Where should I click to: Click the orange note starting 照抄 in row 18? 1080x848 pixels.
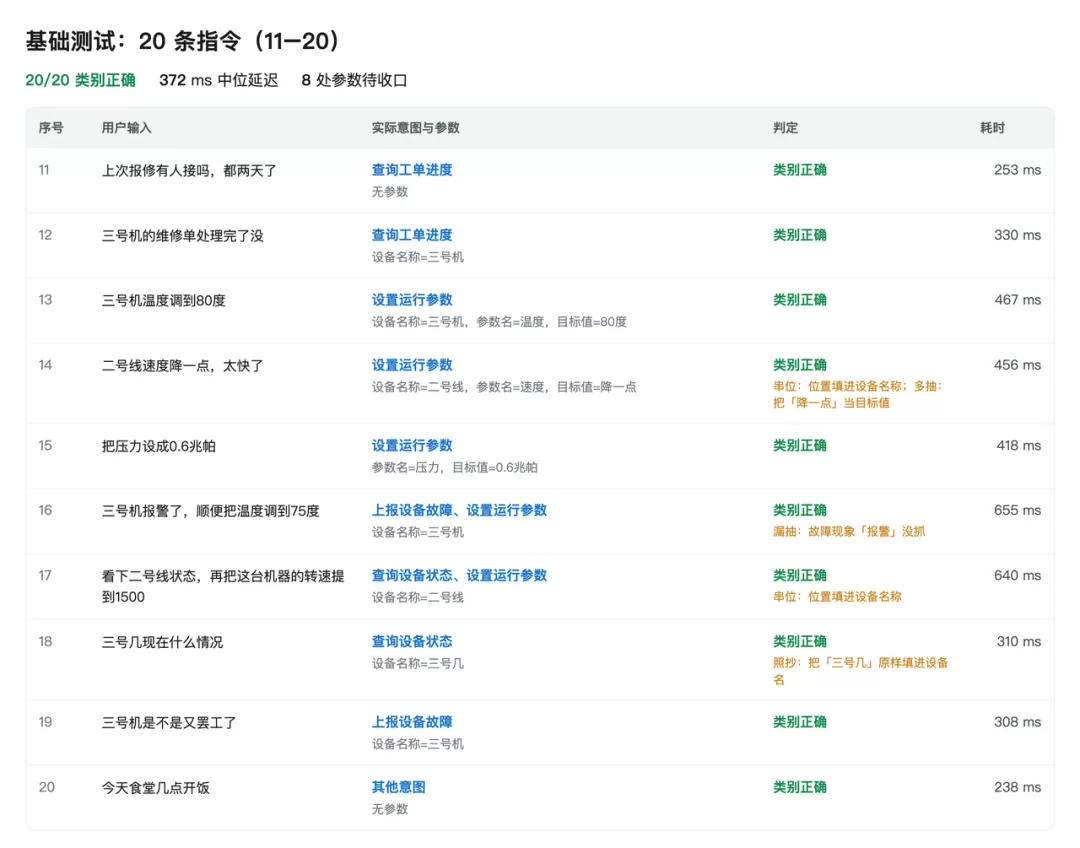click(860, 671)
